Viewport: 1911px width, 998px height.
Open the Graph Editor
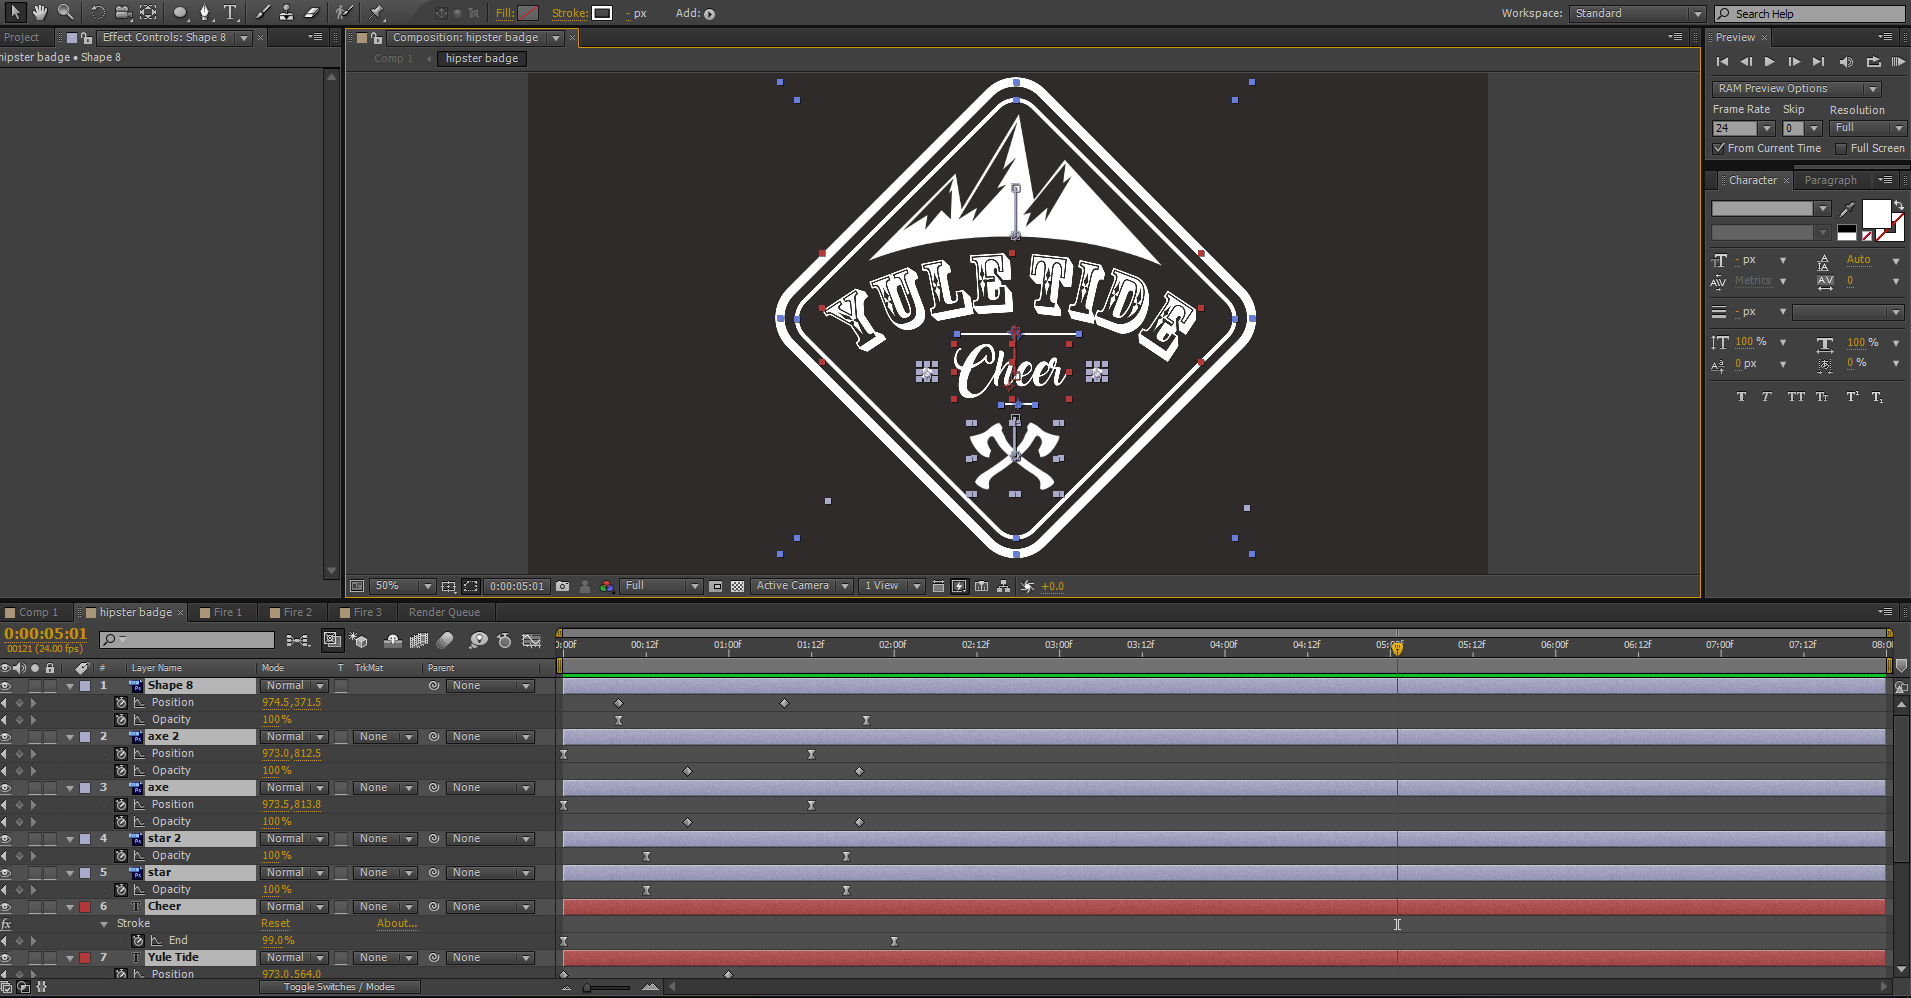[531, 640]
